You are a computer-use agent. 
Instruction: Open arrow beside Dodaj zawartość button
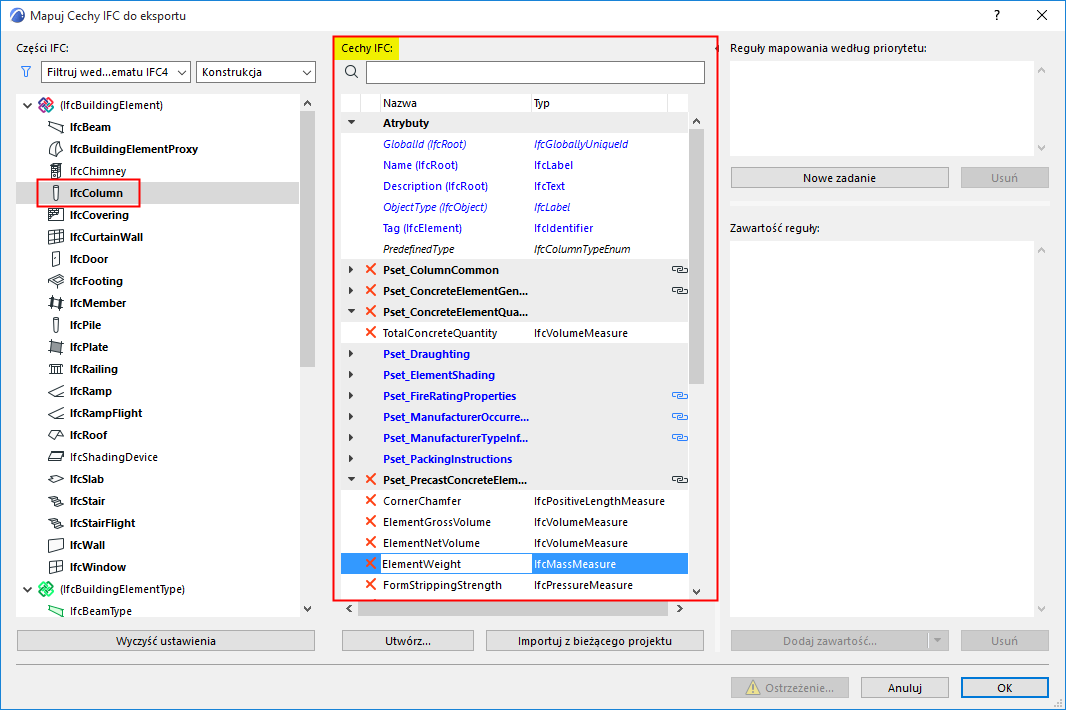(x=938, y=641)
